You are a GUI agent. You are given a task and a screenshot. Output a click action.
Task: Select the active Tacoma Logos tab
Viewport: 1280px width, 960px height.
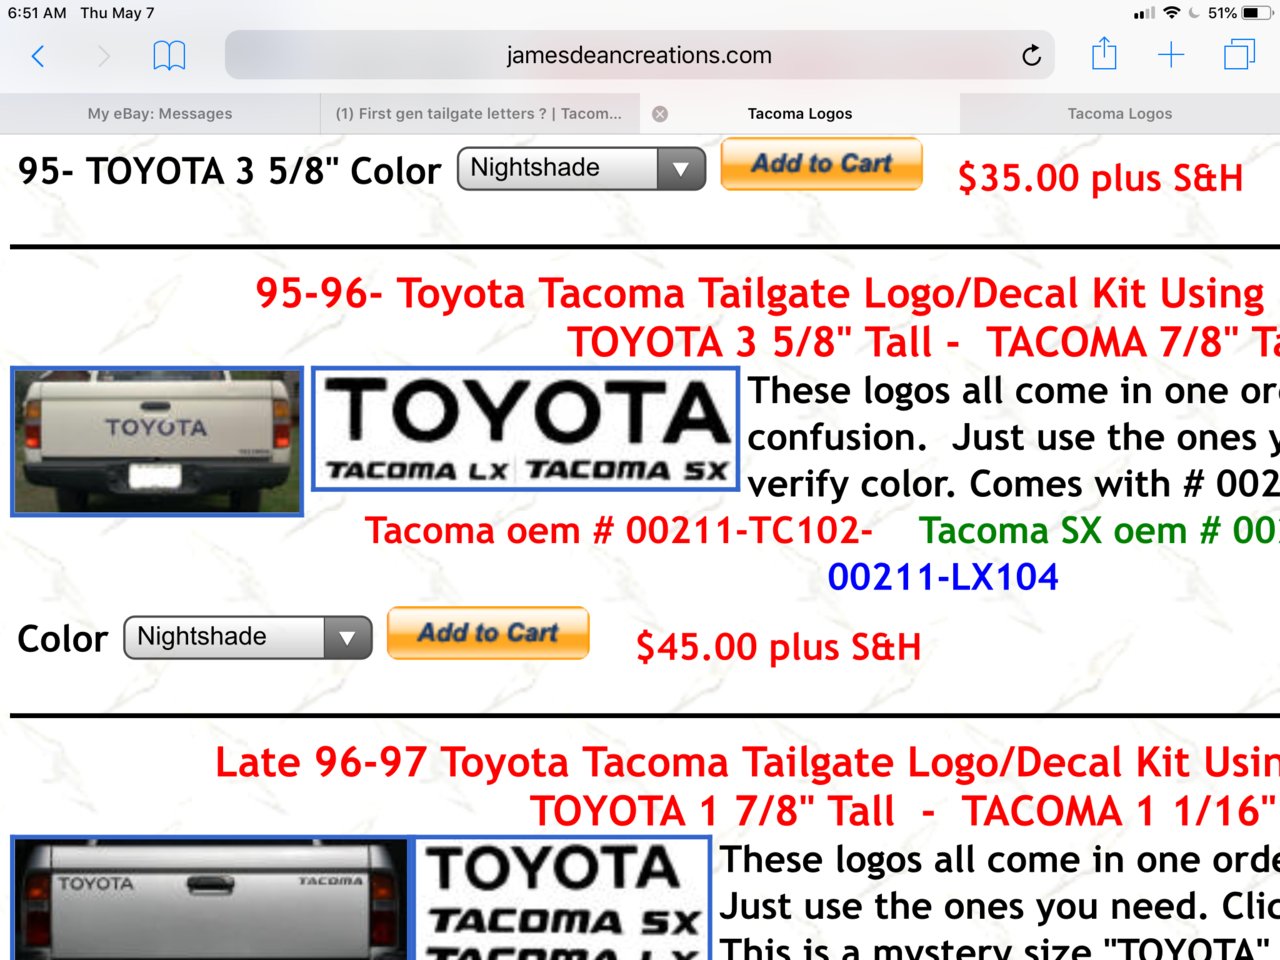tap(800, 114)
